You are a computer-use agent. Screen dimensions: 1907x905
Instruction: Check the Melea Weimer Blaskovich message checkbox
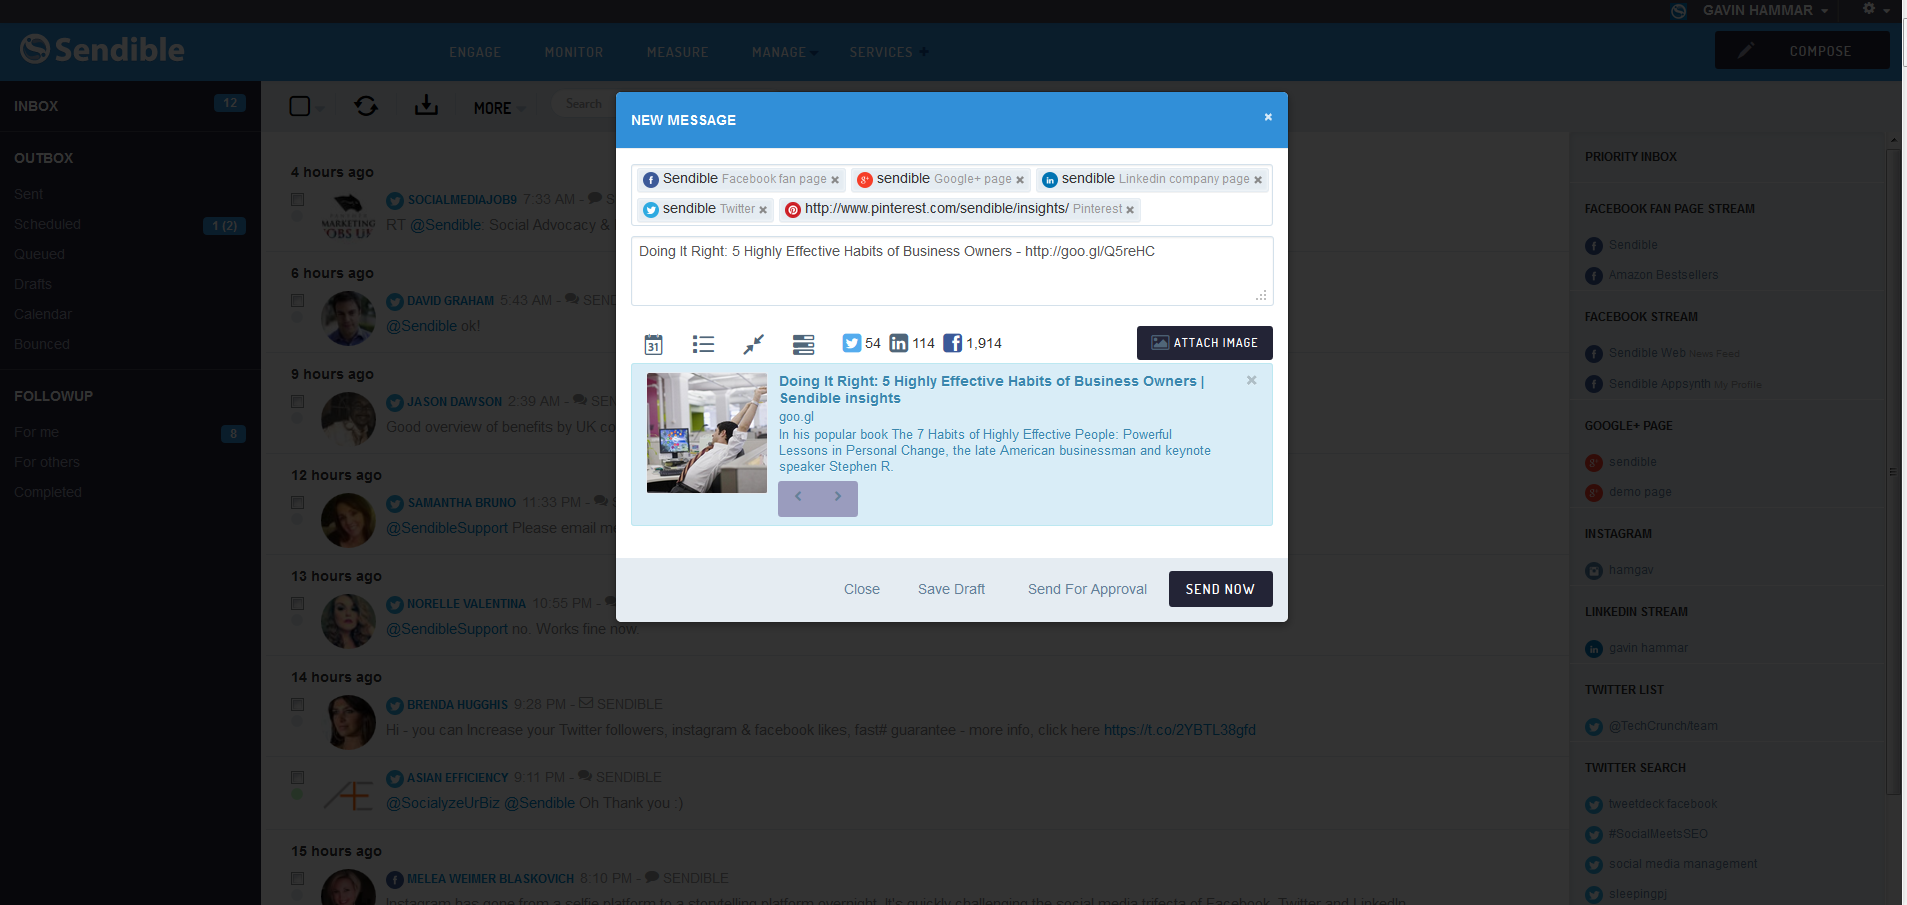tap(297, 878)
